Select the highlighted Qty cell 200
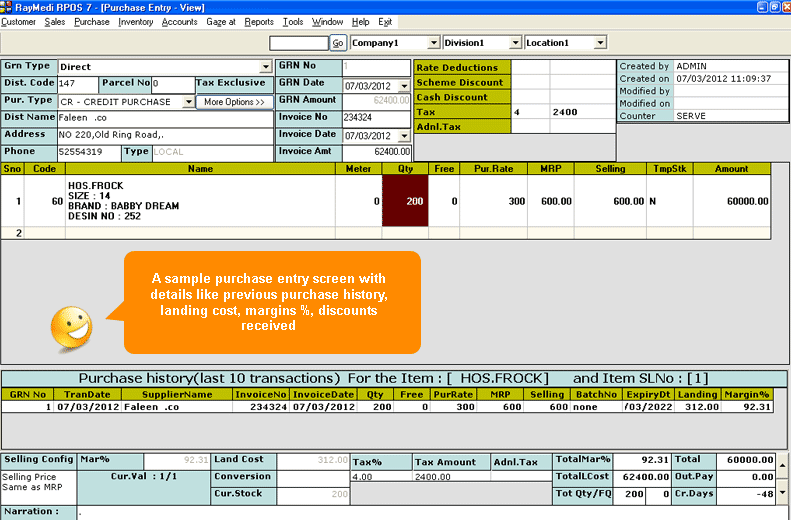 [x=405, y=201]
